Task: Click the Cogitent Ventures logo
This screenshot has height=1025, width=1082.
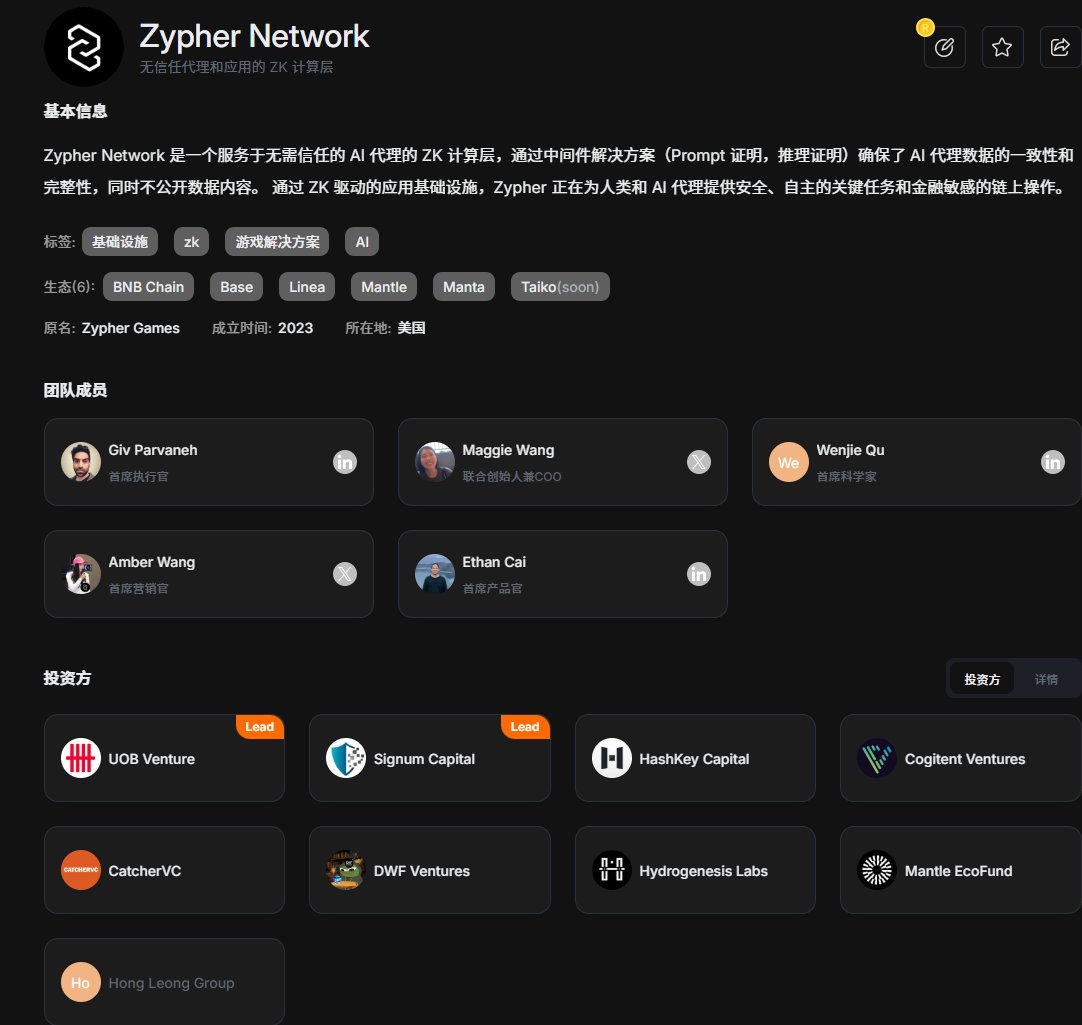Action: [876, 758]
